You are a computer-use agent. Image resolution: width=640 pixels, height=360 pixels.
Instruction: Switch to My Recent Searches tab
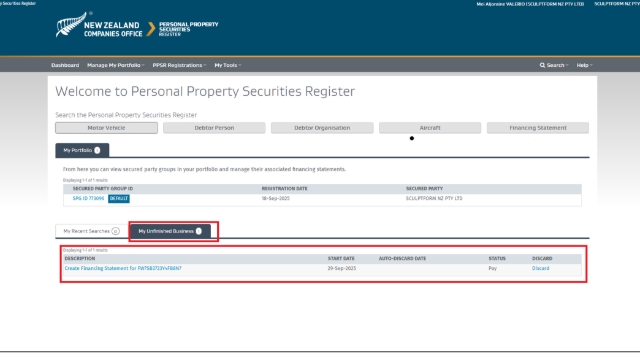(91, 231)
